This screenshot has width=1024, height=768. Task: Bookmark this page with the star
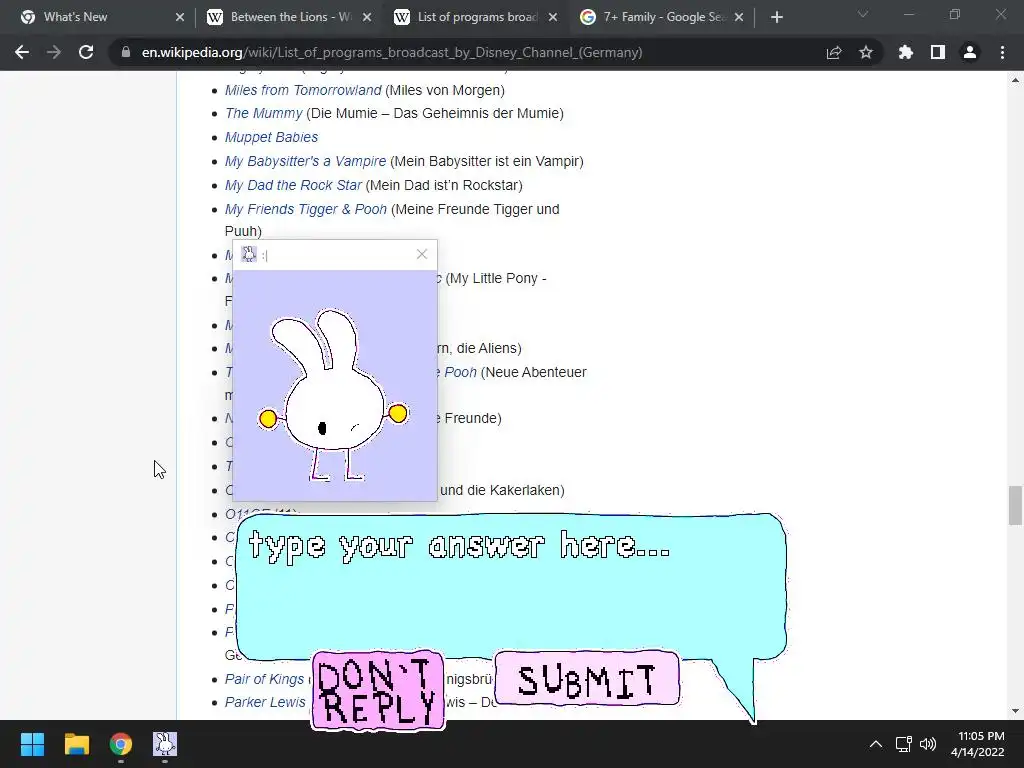[866, 52]
